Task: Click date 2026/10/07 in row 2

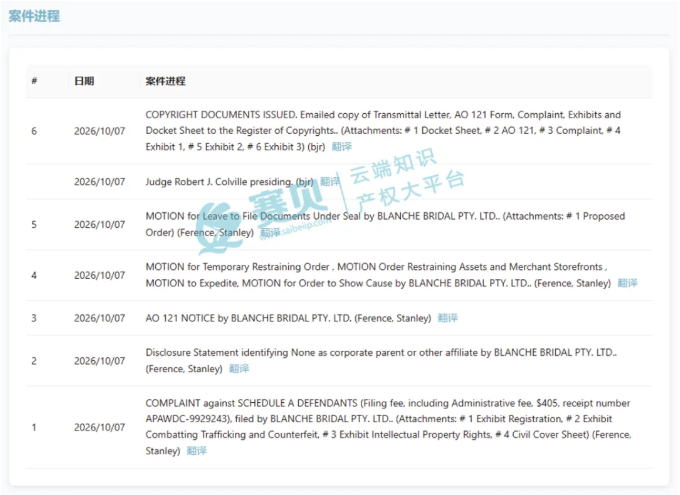Action: [99, 361]
